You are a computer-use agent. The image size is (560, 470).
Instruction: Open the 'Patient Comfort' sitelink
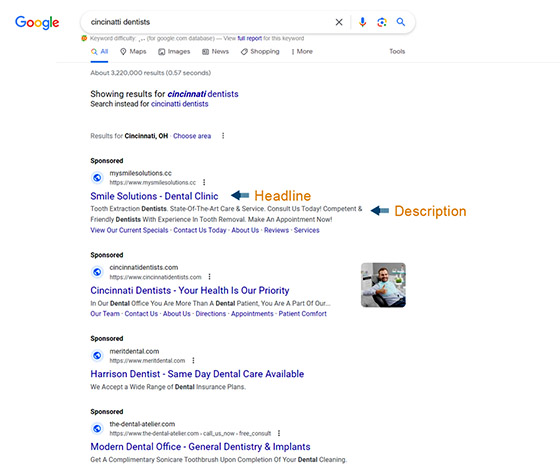tap(302, 314)
